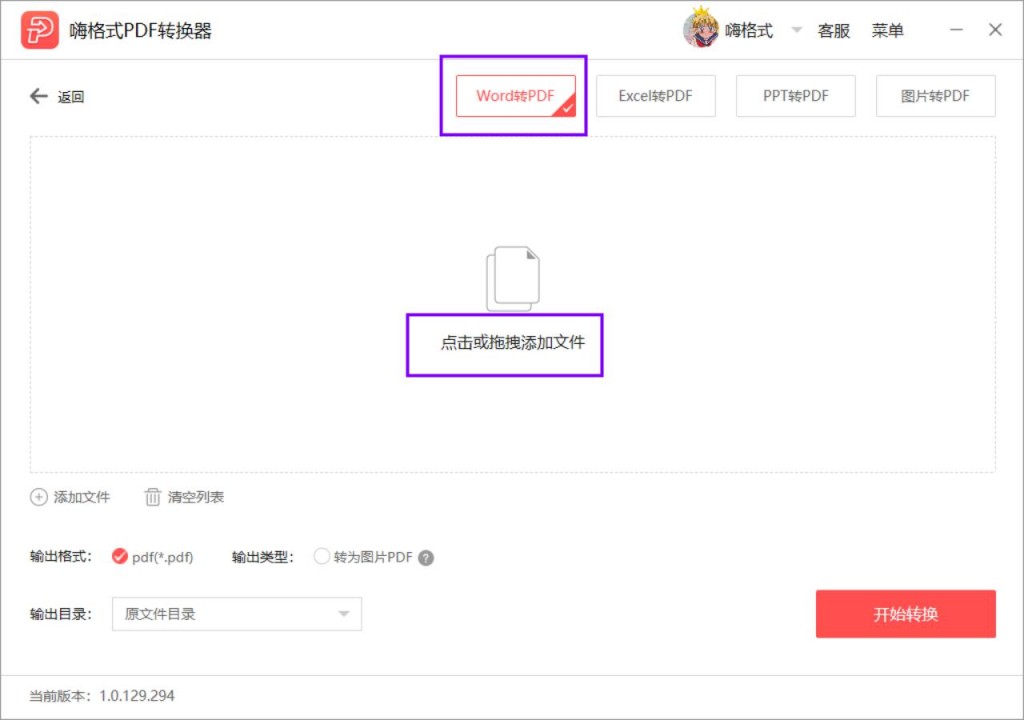Click the 点击或拖拽添加文件 text
The height and width of the screenshot is (720, 1024).
(513, 342)
